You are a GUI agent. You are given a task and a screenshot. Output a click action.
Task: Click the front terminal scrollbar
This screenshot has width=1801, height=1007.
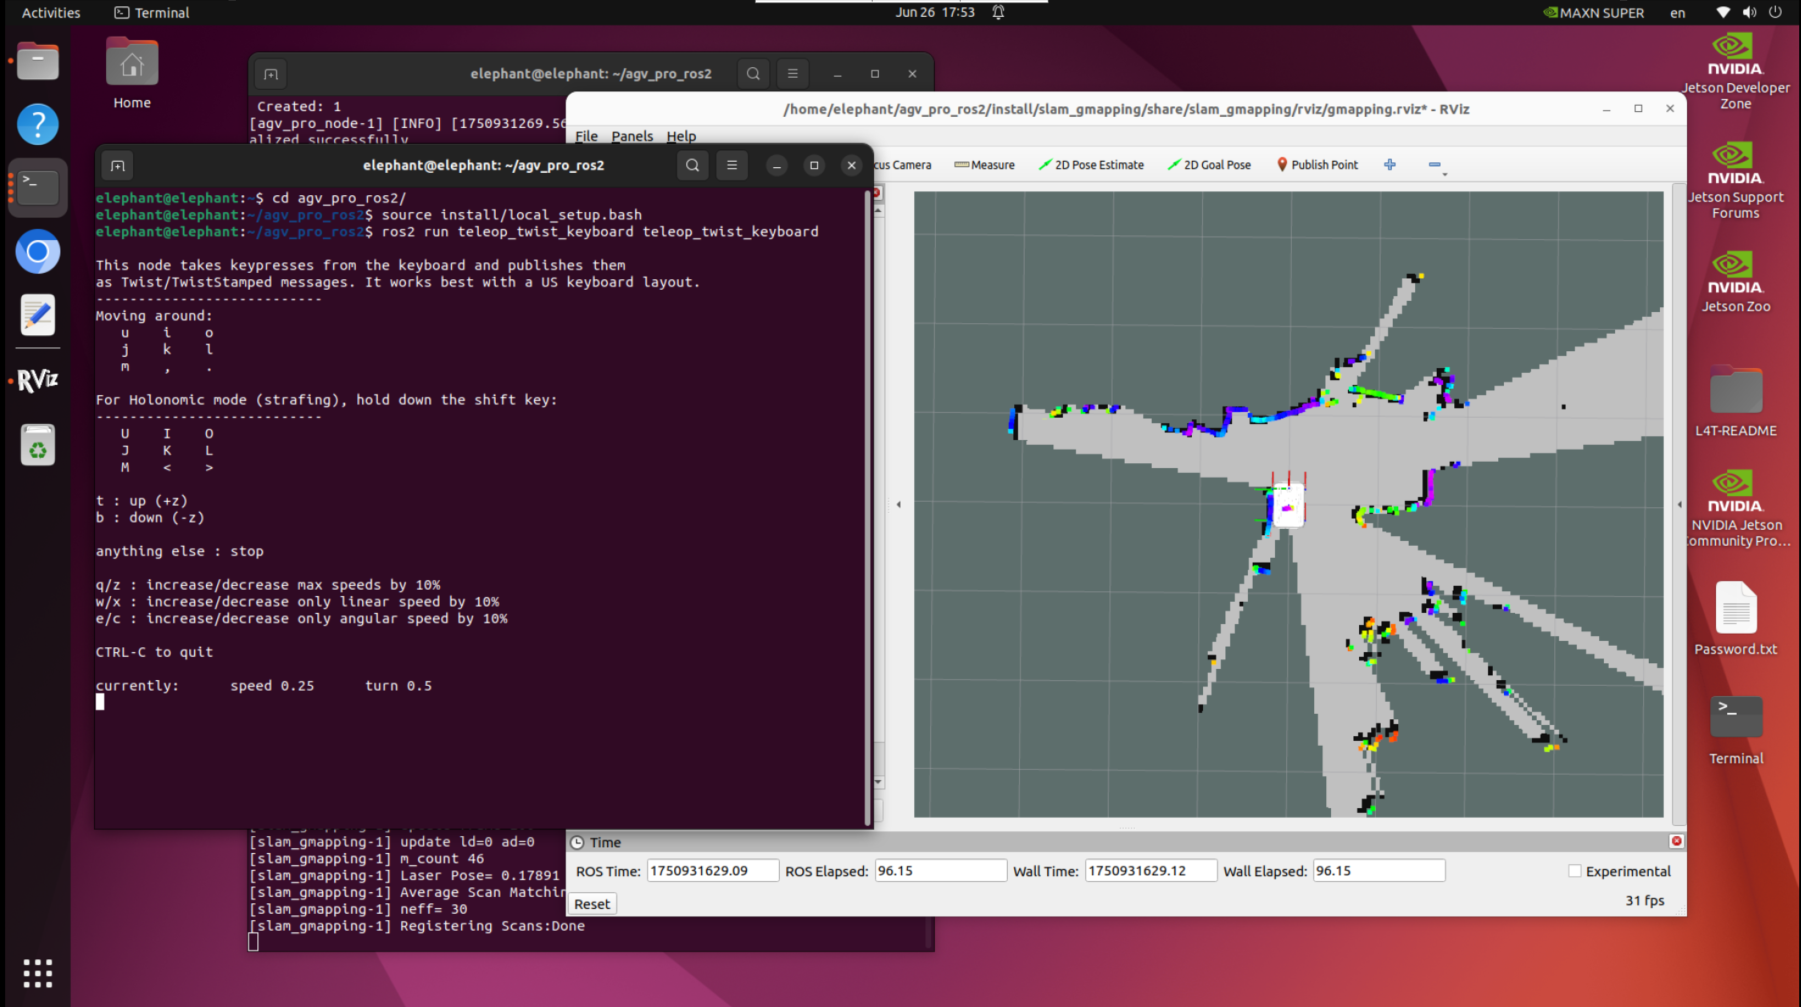pyautogui.click(x=867, y=506)
